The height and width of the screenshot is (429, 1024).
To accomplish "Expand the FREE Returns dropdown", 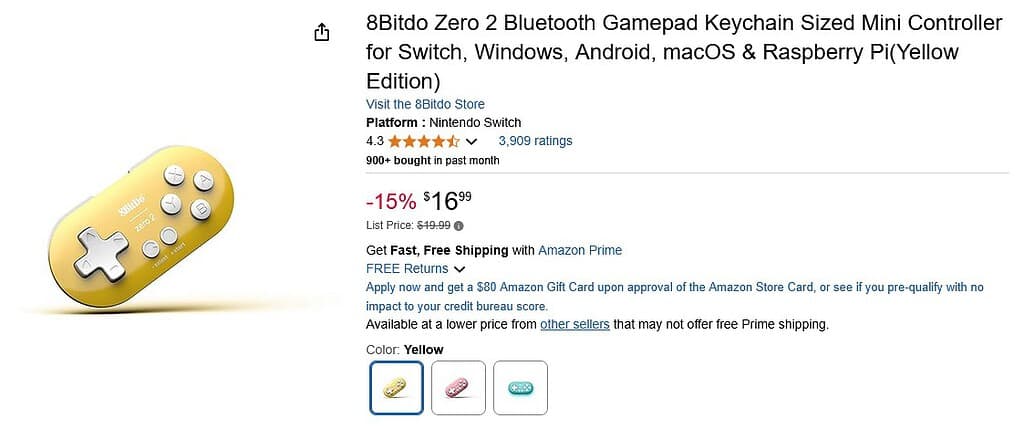I will 459,269.
